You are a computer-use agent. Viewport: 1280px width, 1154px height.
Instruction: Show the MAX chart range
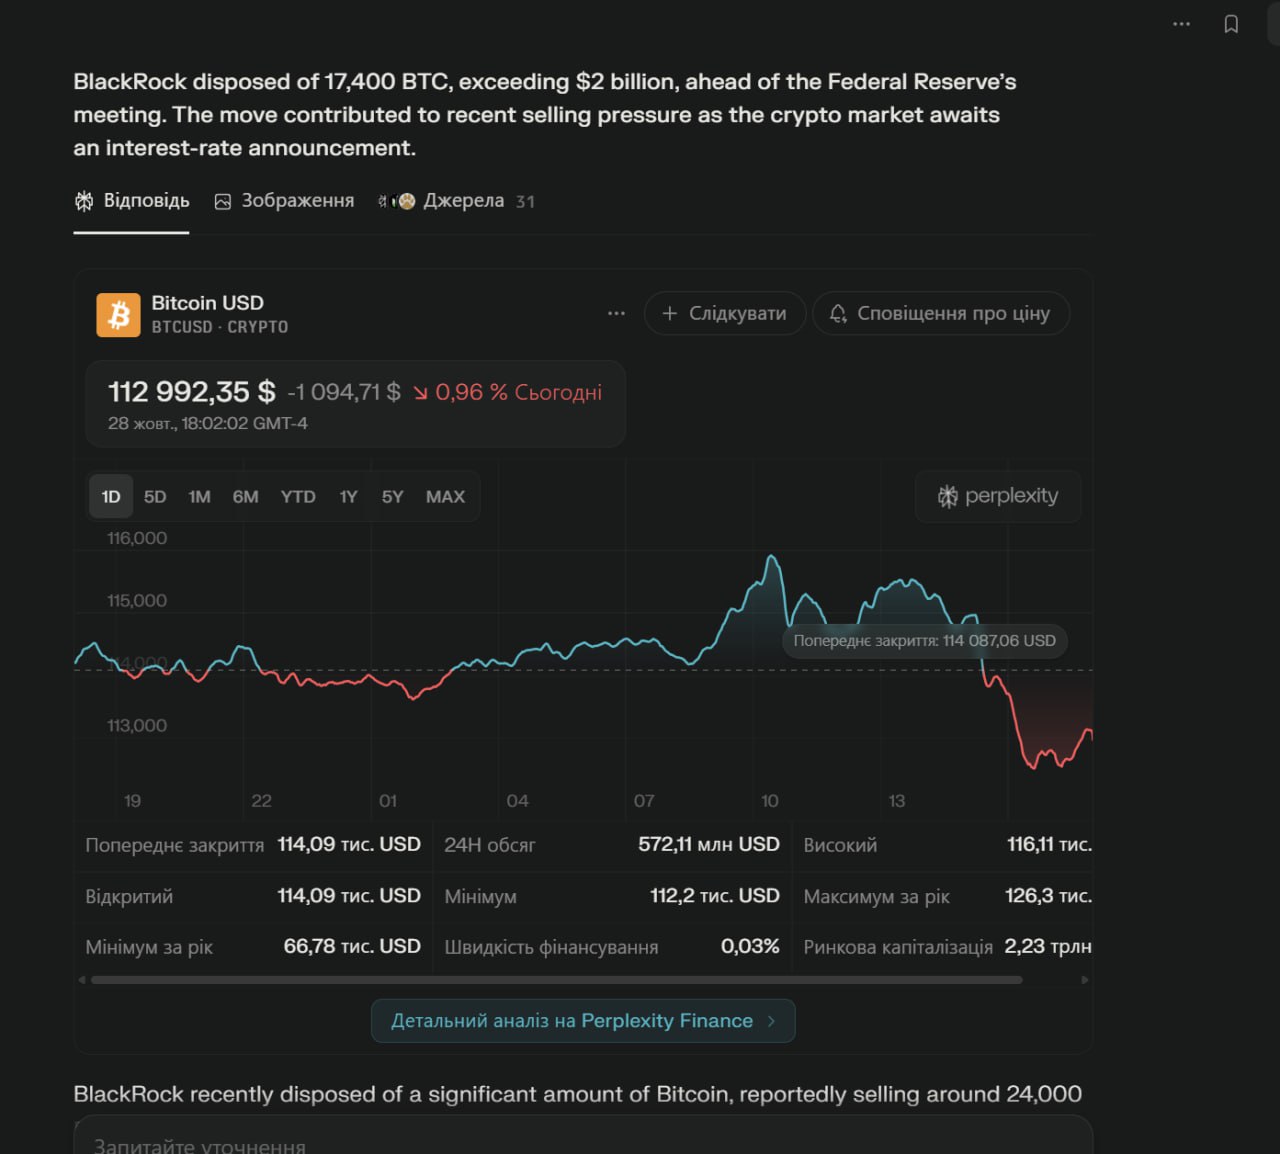pyautogui.click(x=445, y=497)
